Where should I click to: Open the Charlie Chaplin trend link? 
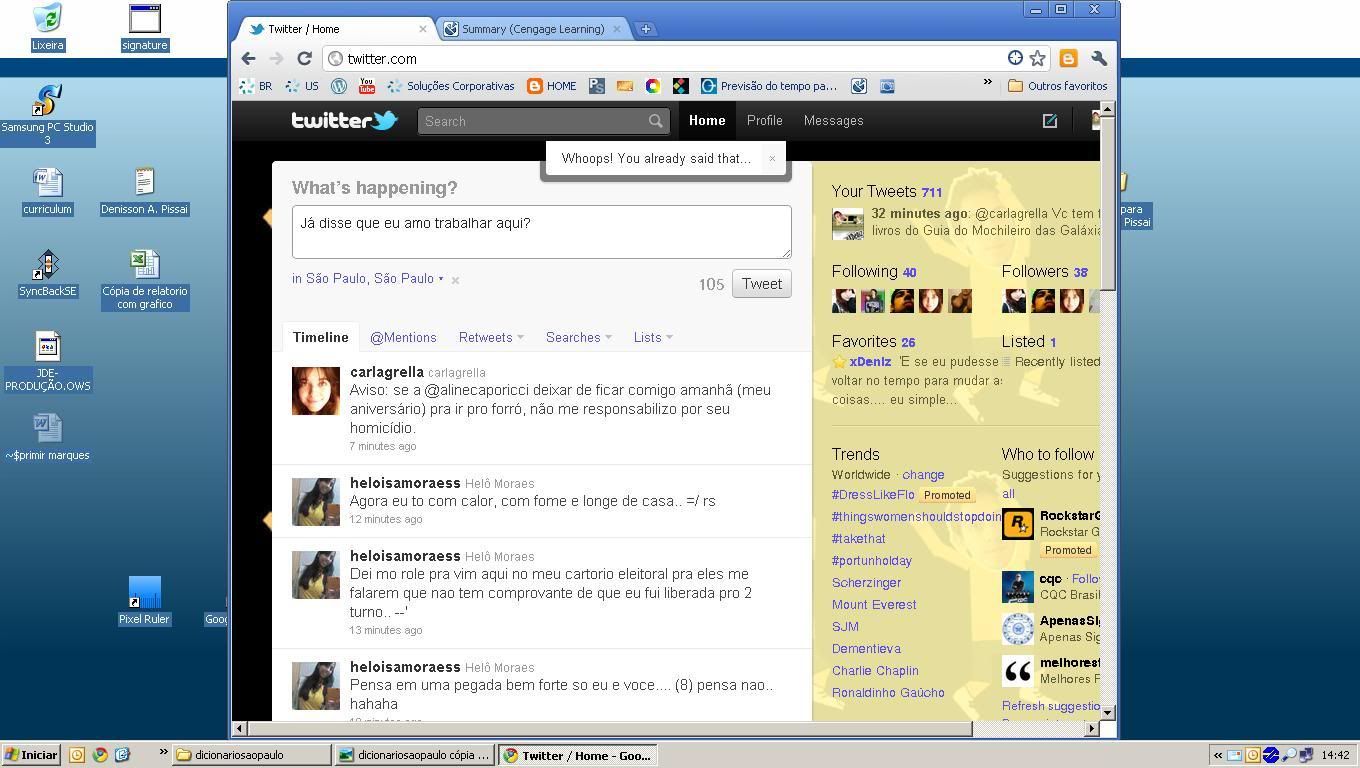click(875, 671)
